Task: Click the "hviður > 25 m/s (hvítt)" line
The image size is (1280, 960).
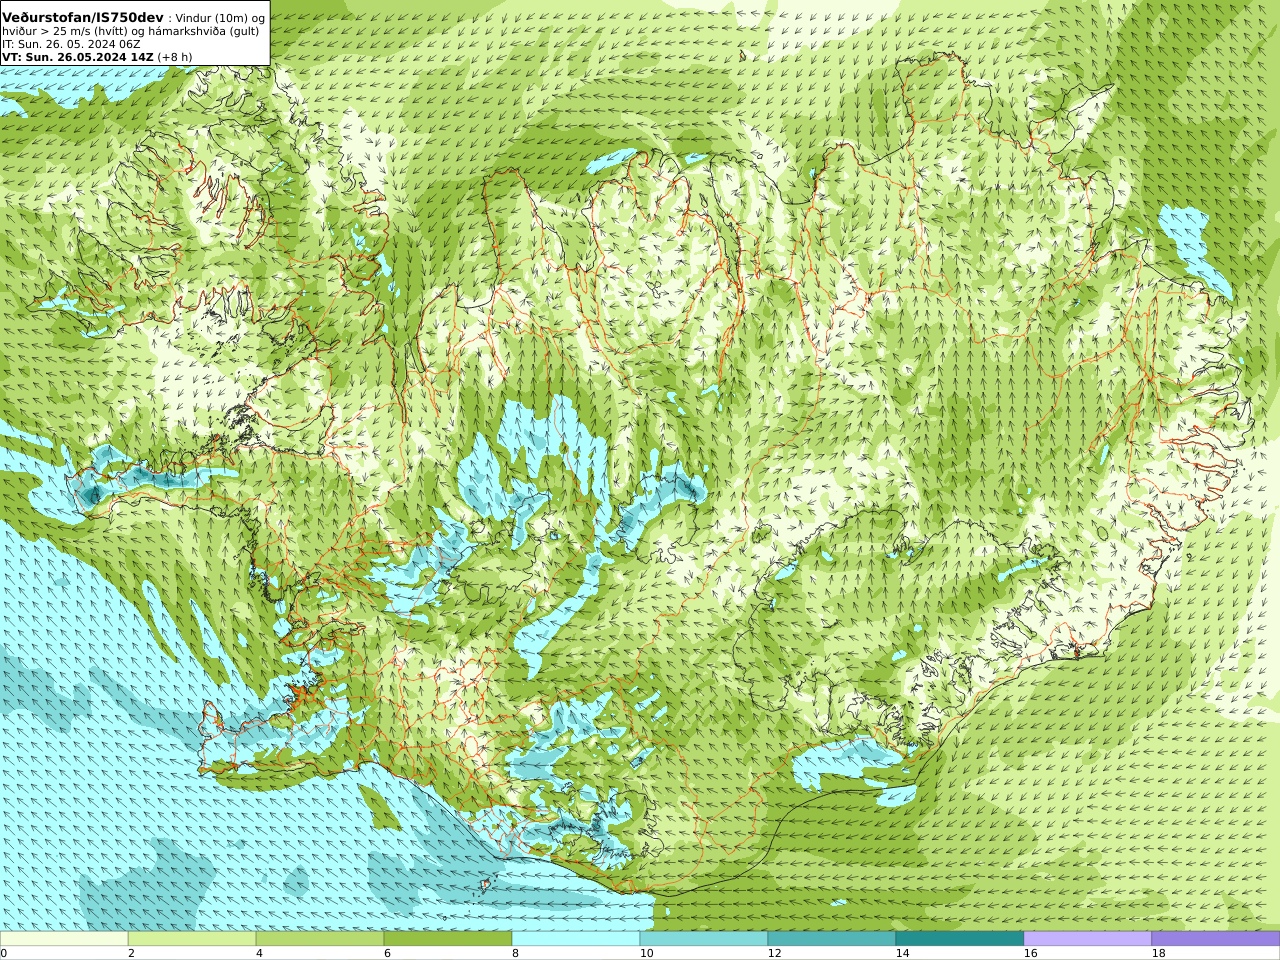Action: (x=67, y=31)
